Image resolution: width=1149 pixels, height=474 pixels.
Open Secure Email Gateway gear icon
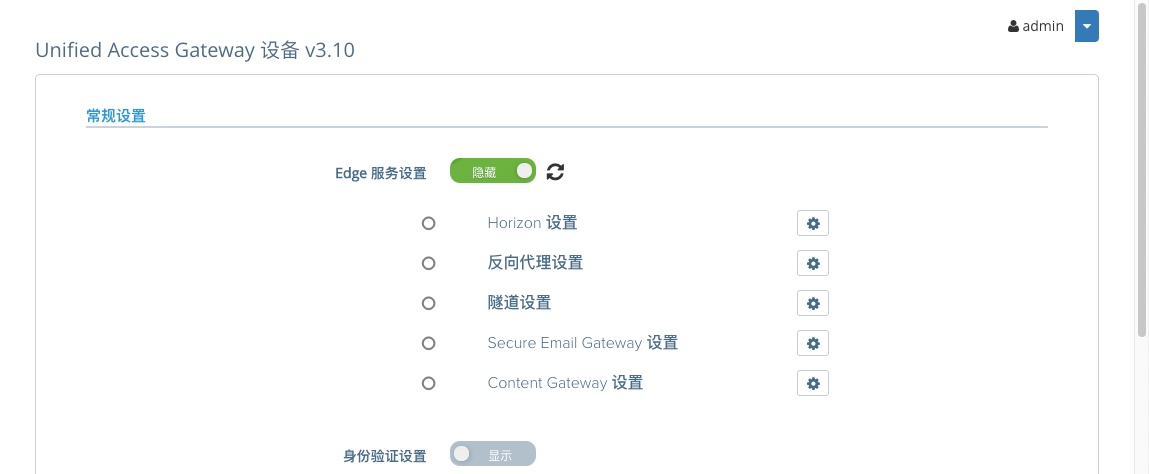point(813,343)
